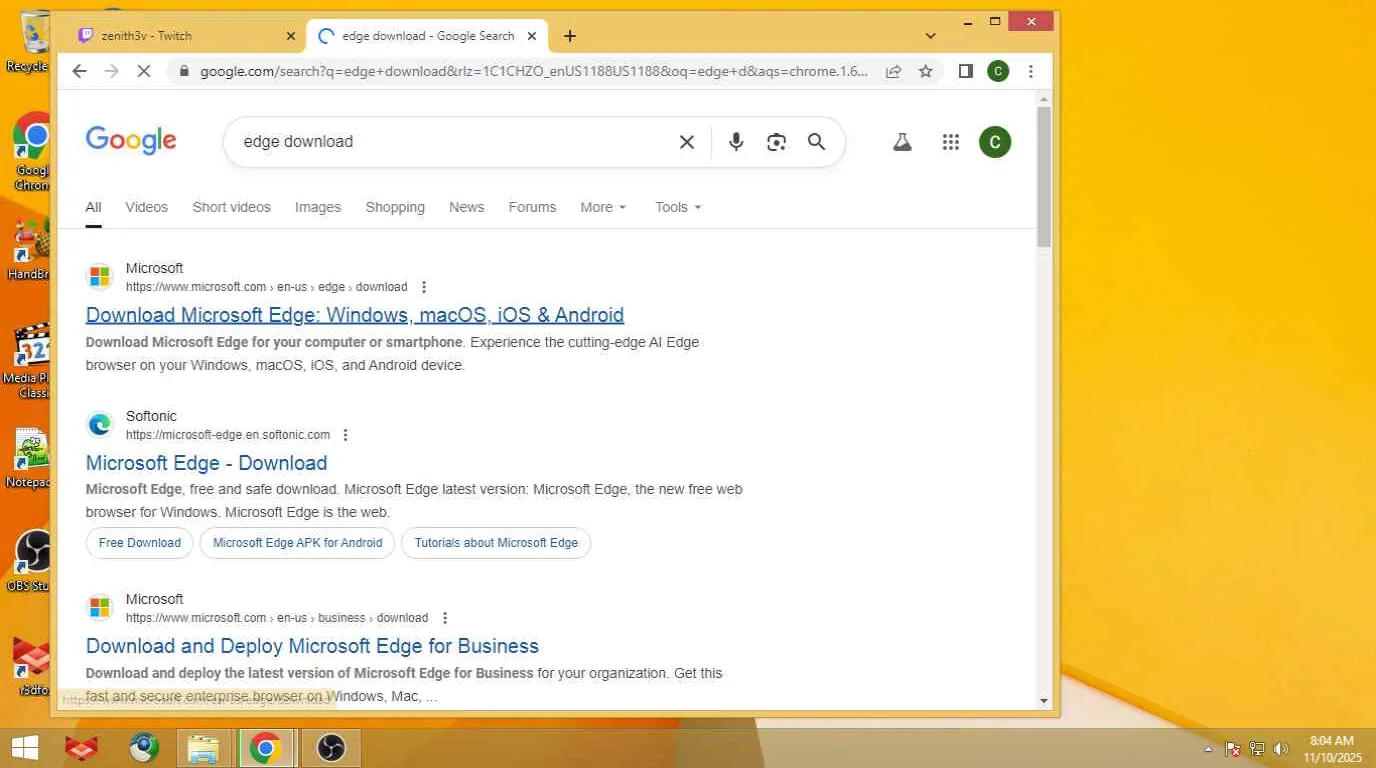Image resolution: width=1376 pixels, height=768 pixels.
Task: Go to the Google homepage via the logo
Action: (x=131, y=141)
